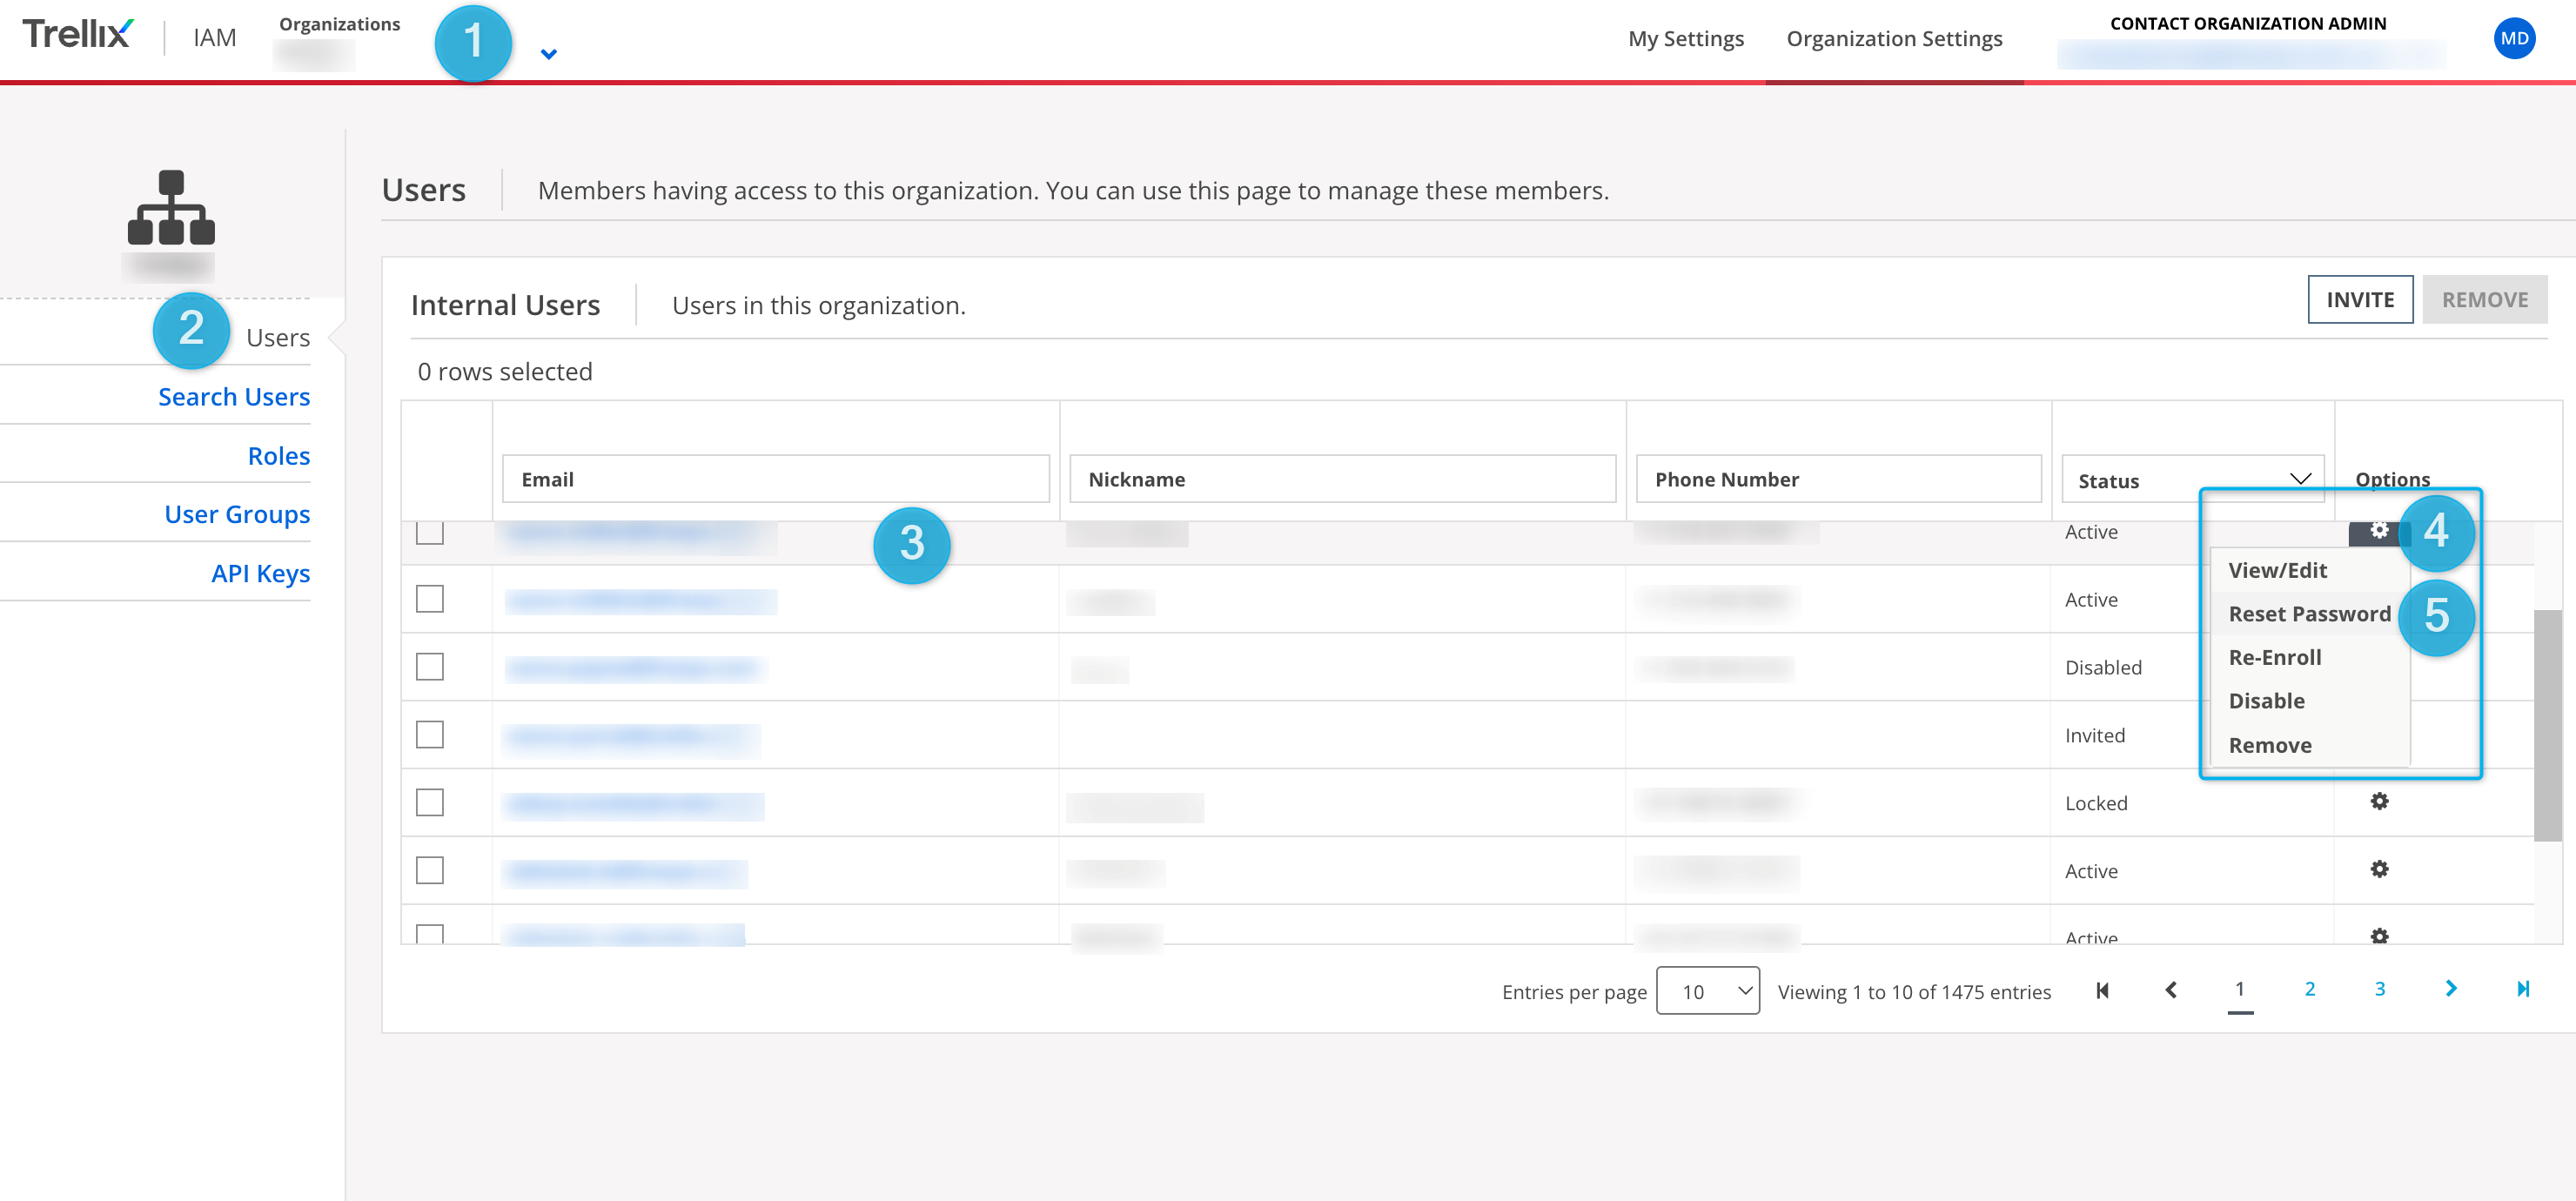This screenshot has width=2576, height=1201.
Task: Go to the last page of entries
Action: [2522, 989]
